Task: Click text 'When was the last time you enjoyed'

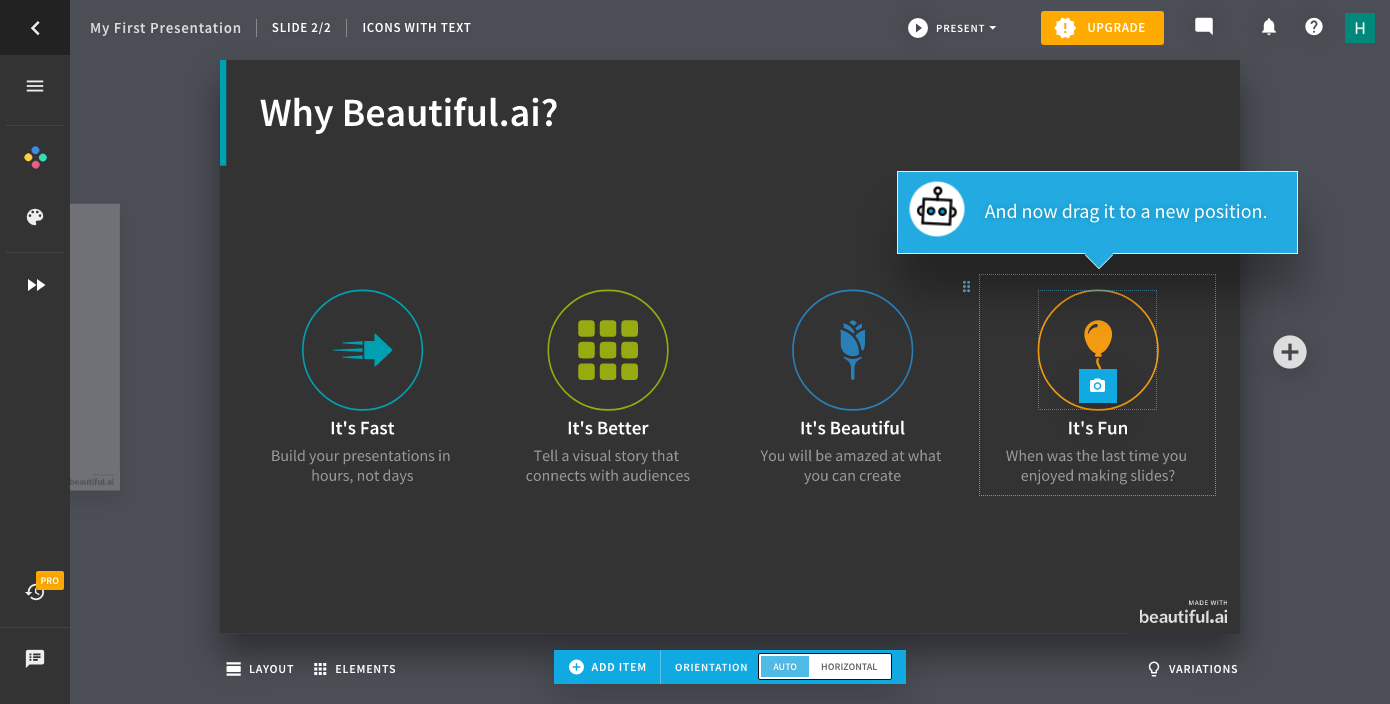Action: pyautogui.click(x=1096, y=466)
